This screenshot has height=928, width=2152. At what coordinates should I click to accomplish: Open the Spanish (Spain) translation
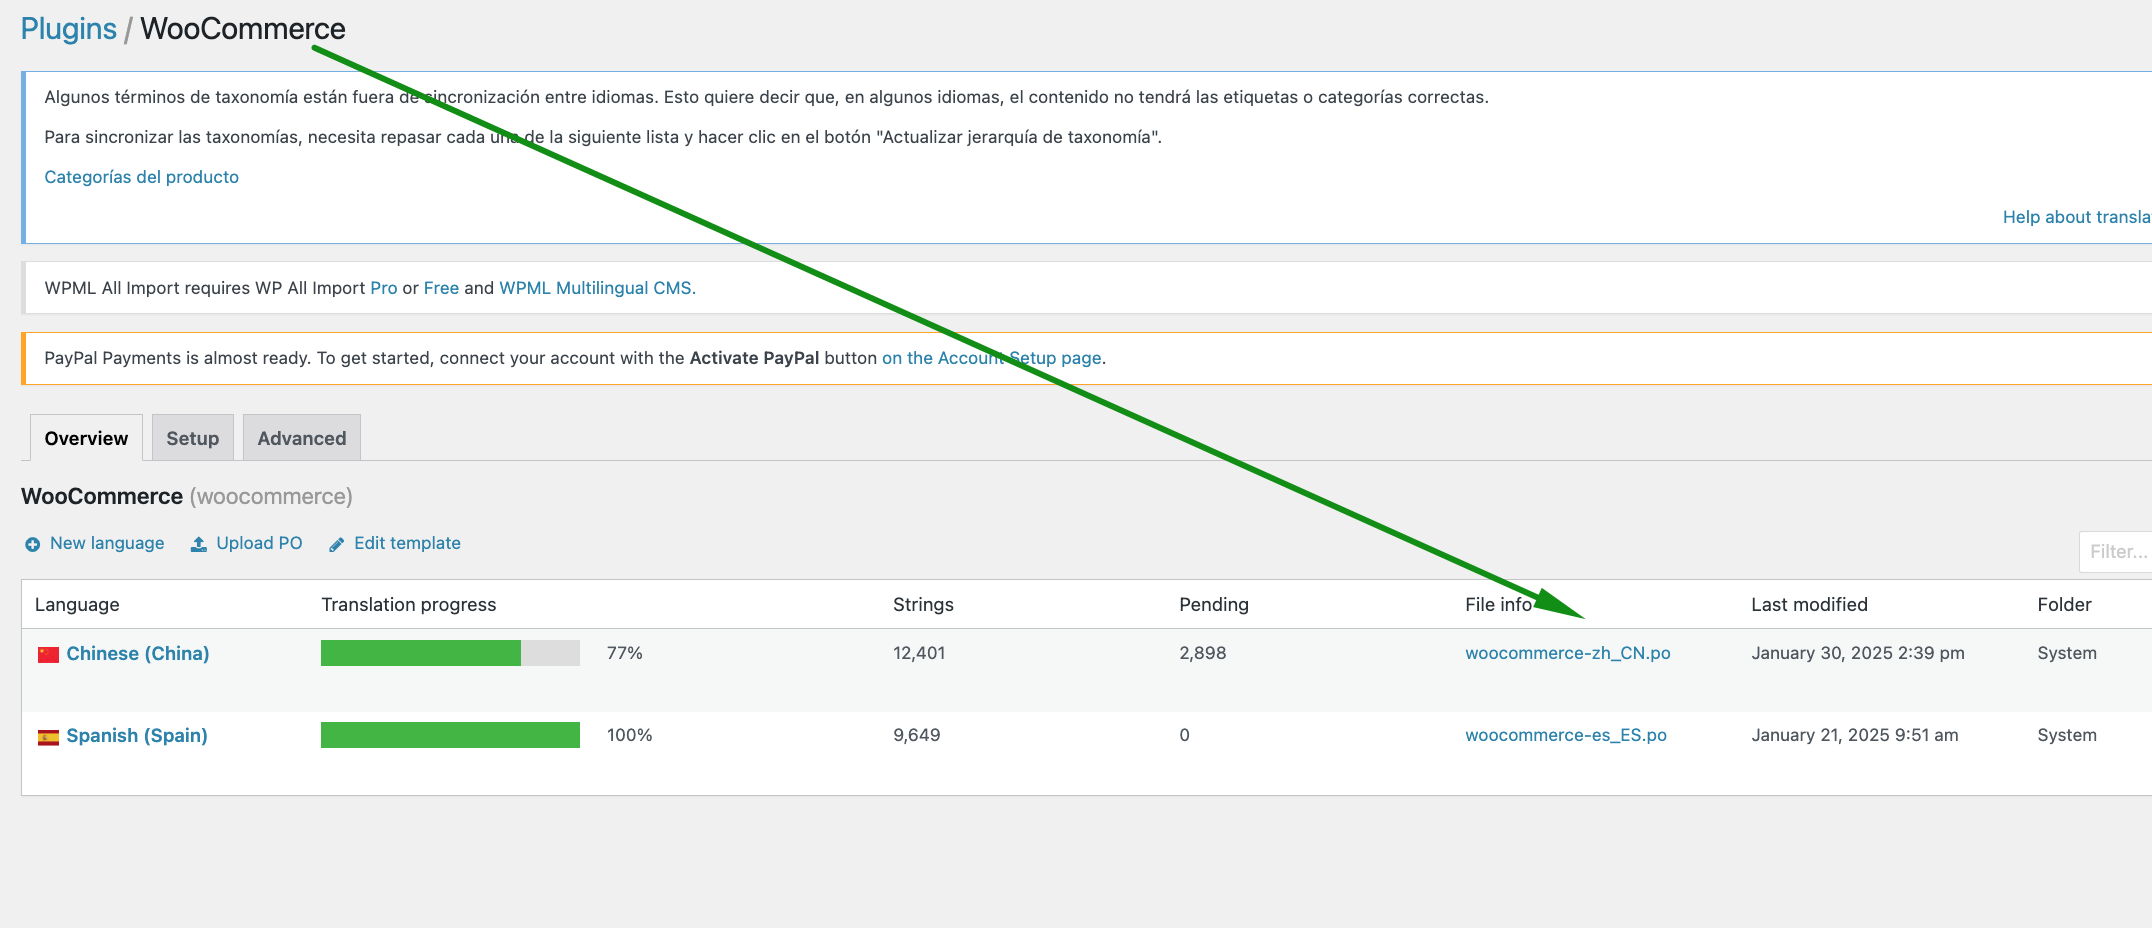pos(137,735)
